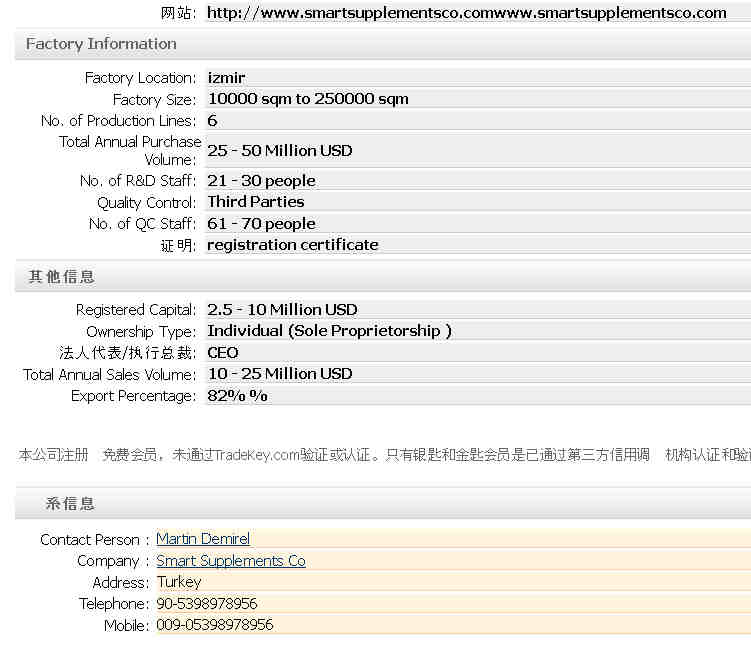
Task: Open the Martin Demirel contact link
Action: (x=203, y=539)
